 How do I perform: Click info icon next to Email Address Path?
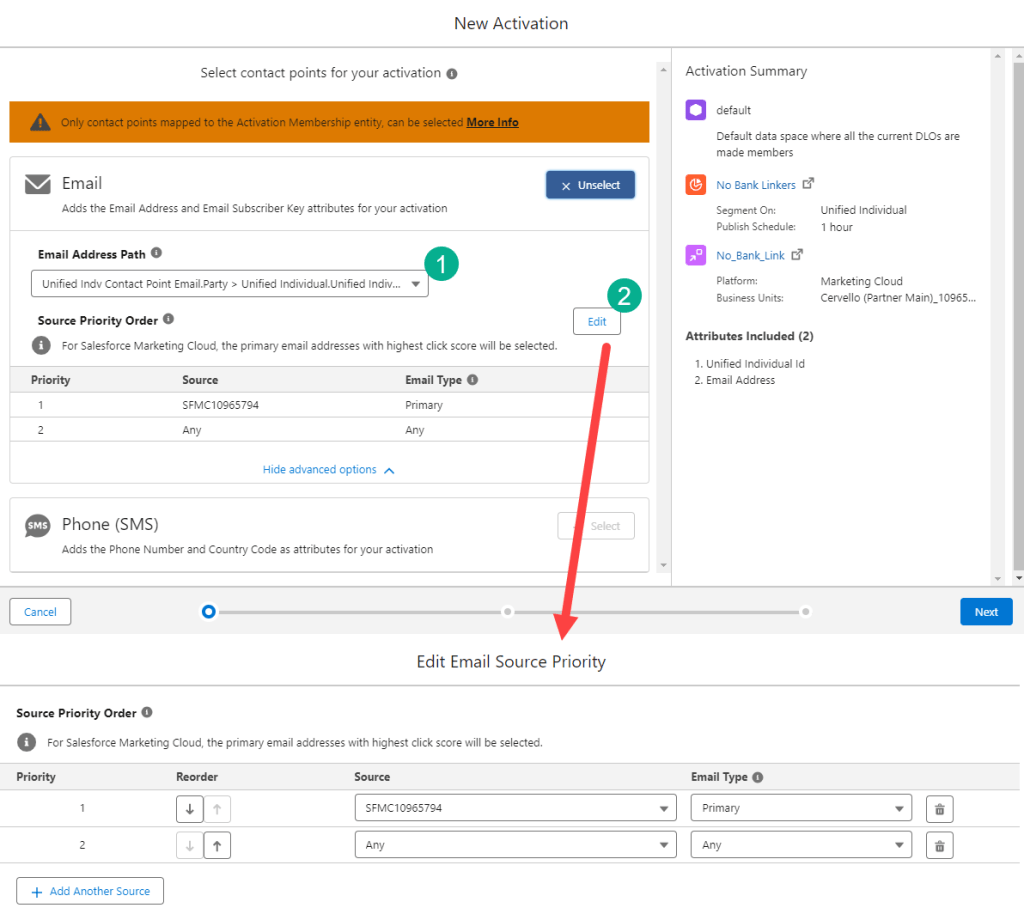156,254
